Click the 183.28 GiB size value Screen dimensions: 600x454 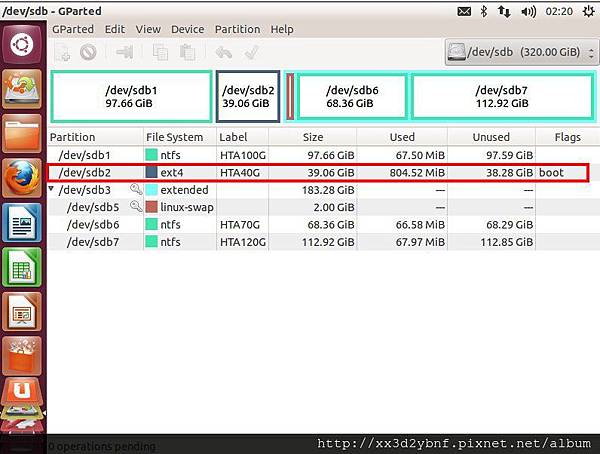328,190
